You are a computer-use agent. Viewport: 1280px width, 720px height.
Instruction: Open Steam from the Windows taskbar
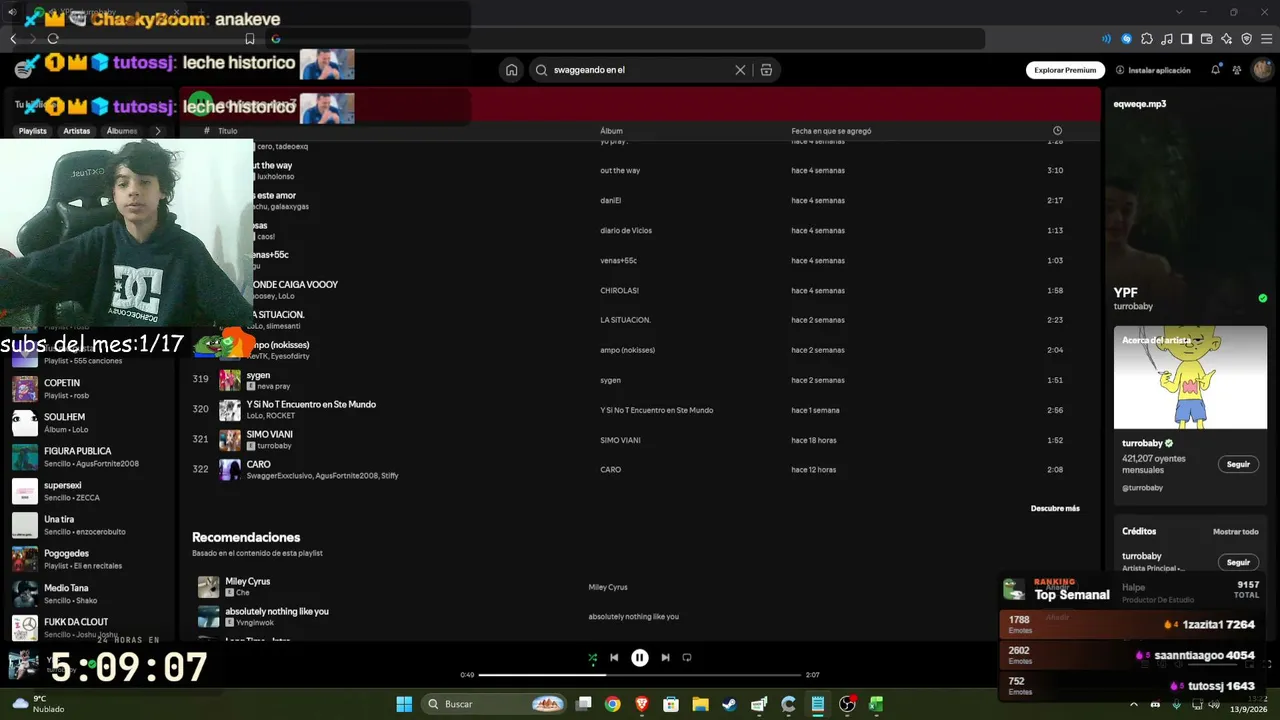coord(730,704)
